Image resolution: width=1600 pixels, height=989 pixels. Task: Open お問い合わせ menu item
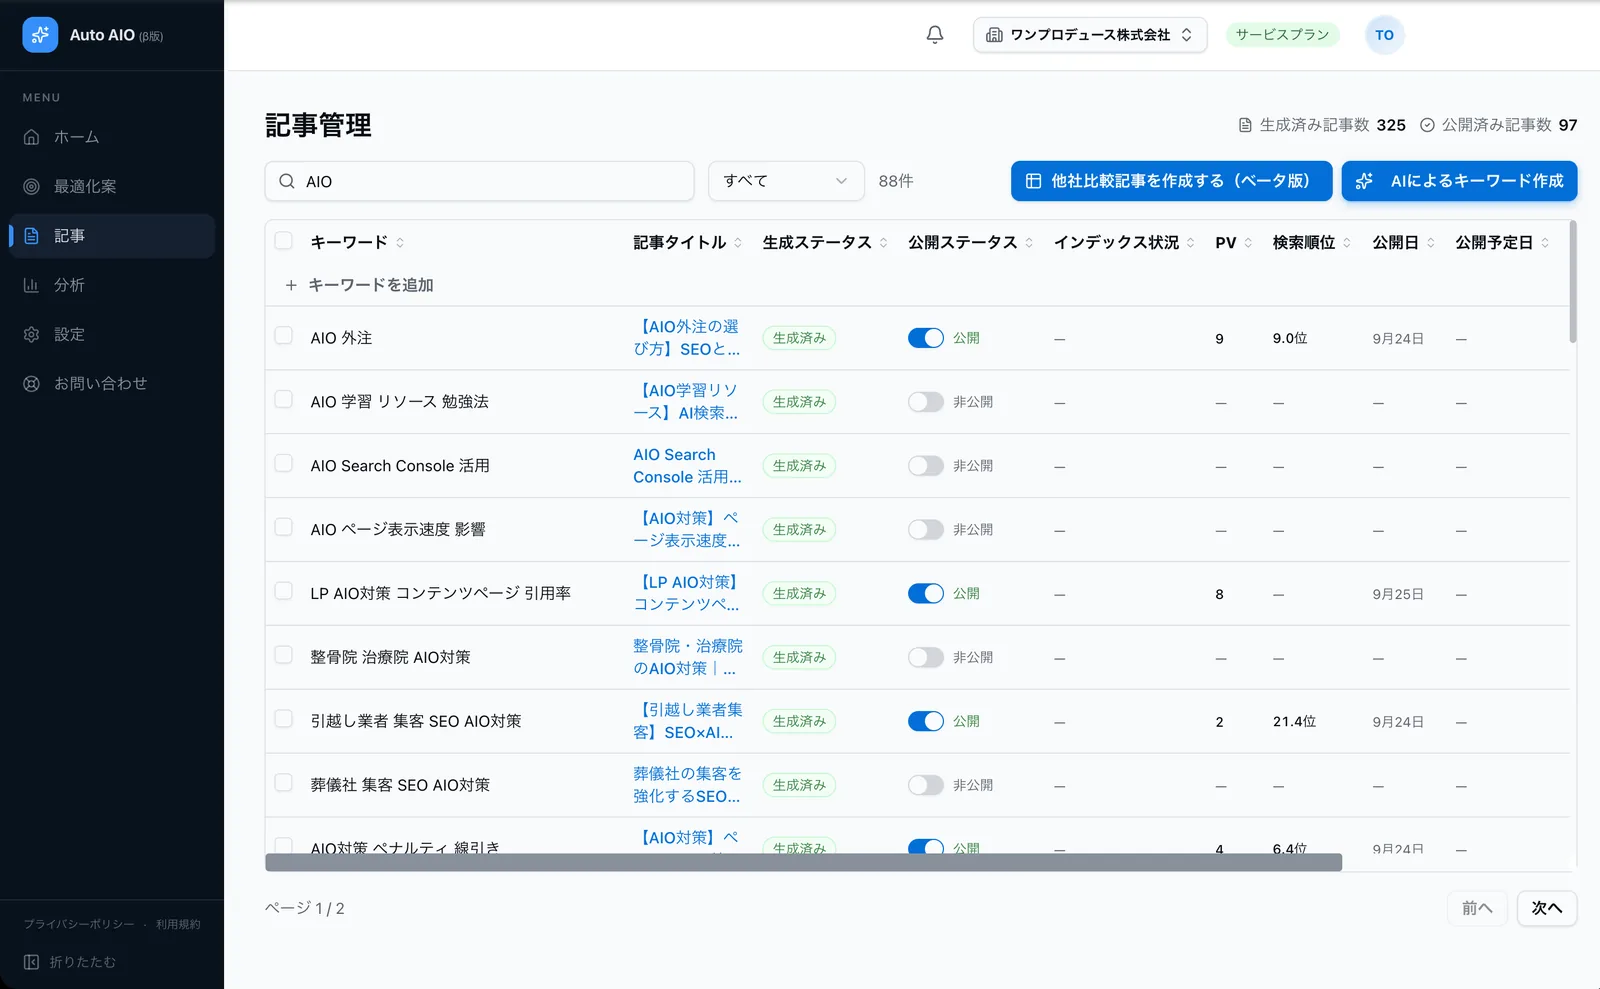tap(112, 383)
